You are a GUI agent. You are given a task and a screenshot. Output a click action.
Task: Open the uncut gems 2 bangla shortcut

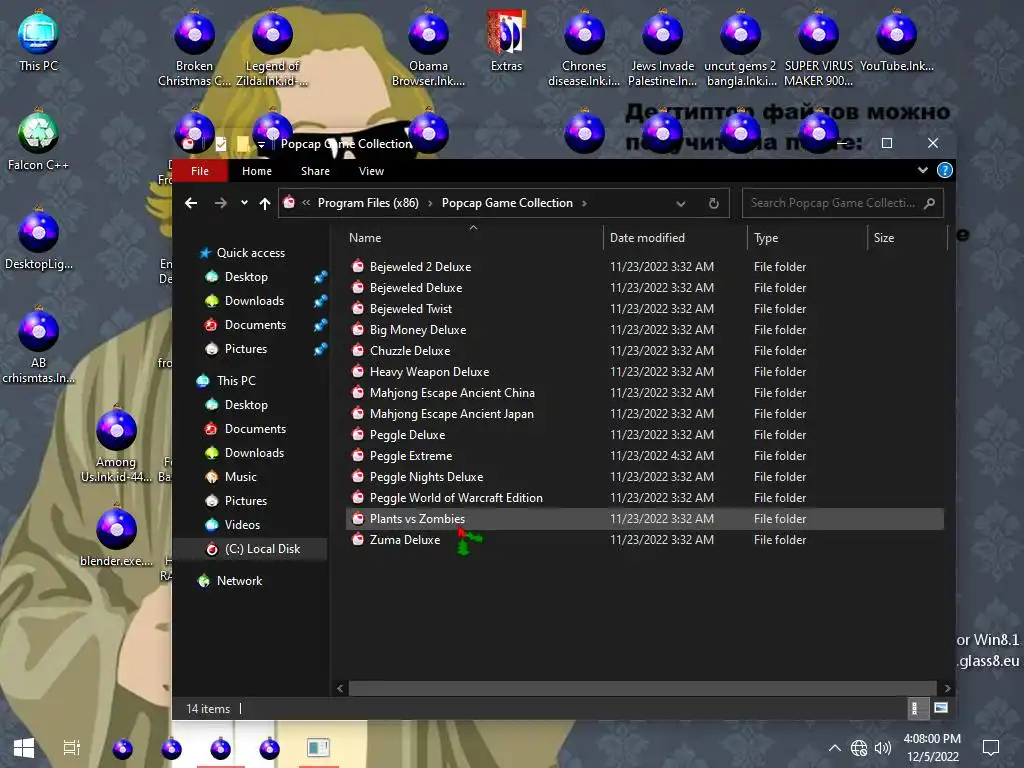pyautogui.click(x=740, y=48)
